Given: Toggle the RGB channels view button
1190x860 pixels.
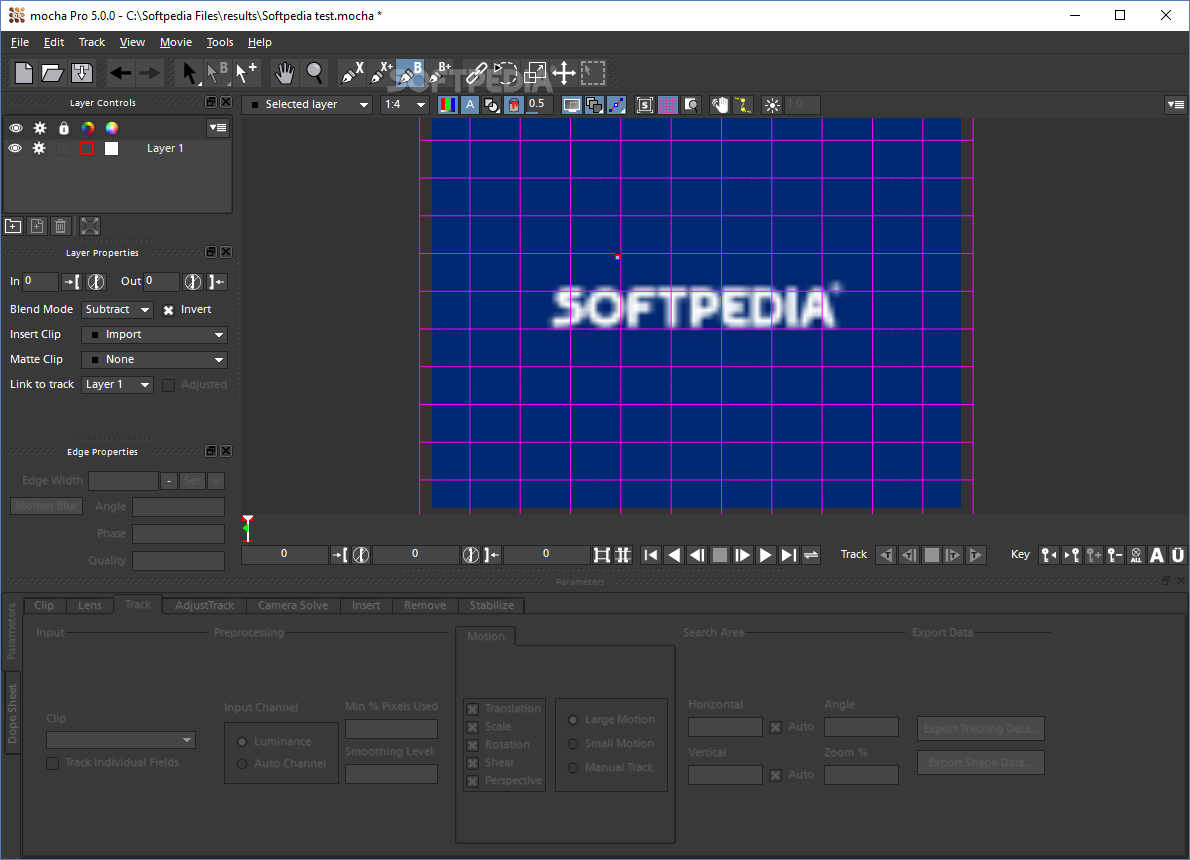Looking at the screenshot, I should [448, 105].
